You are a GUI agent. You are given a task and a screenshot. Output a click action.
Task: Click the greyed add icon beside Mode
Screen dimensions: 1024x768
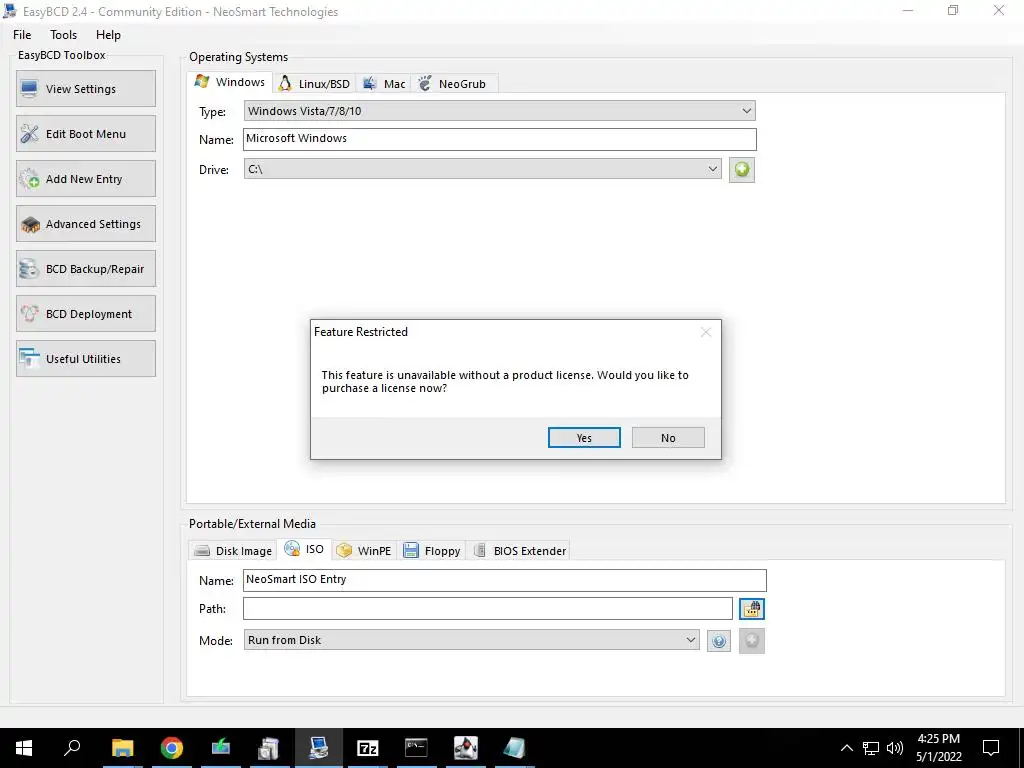[752, 641]
